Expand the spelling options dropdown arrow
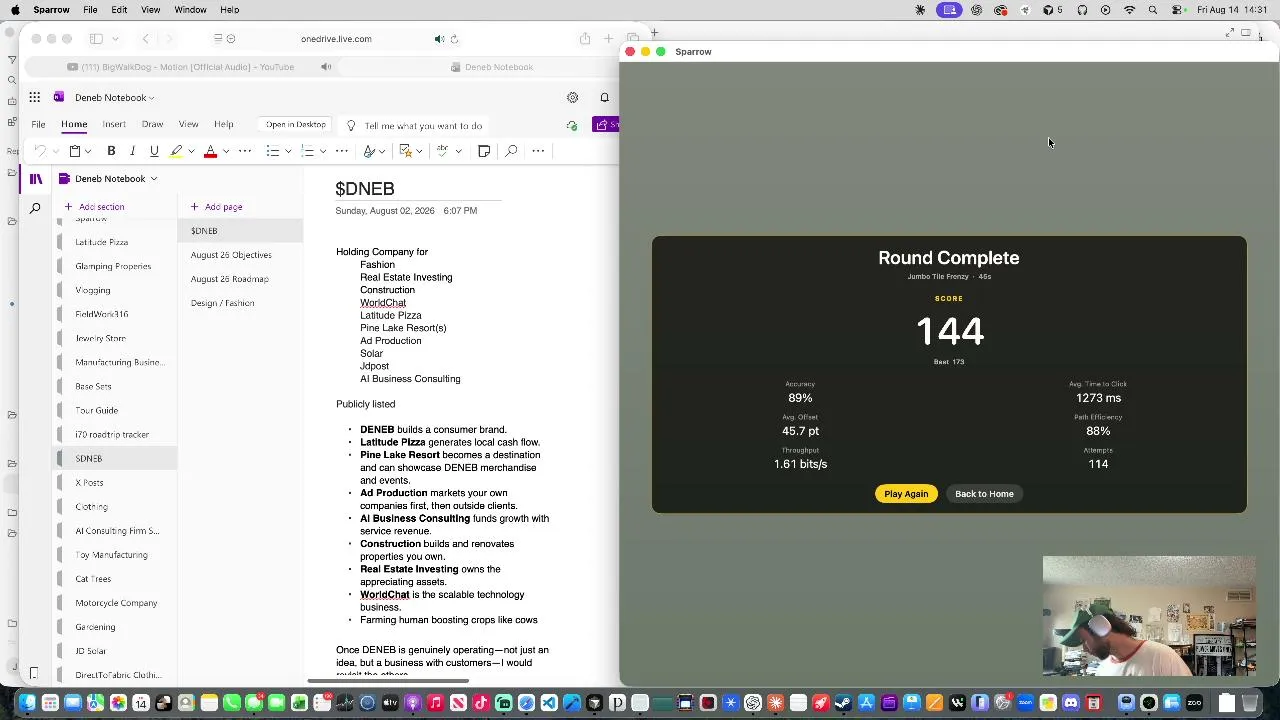This screenshot has height=720, width=1280. (x=458, y=151)
